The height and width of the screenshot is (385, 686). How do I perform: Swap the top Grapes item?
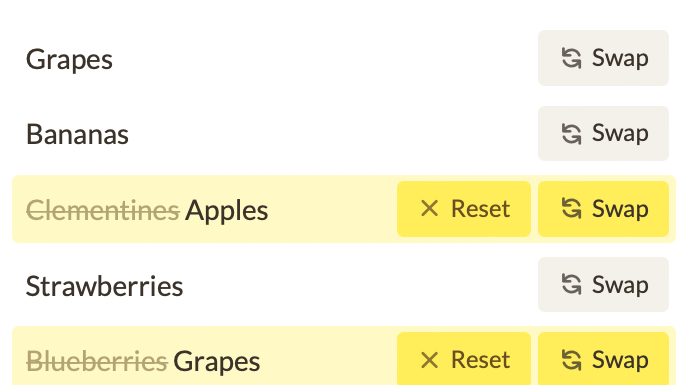[603, 58]
